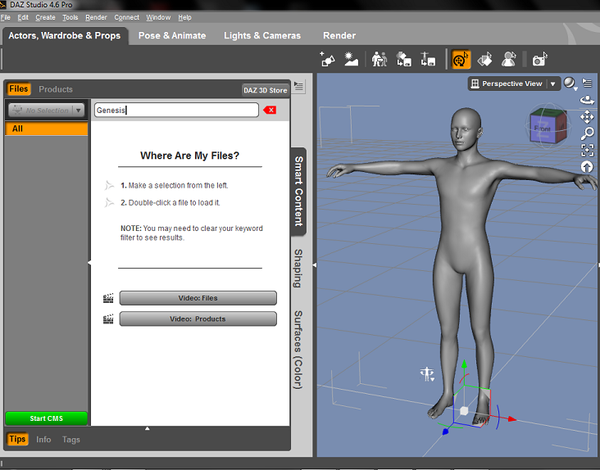
Task: Open the Window menu
Action: point(158,18)
